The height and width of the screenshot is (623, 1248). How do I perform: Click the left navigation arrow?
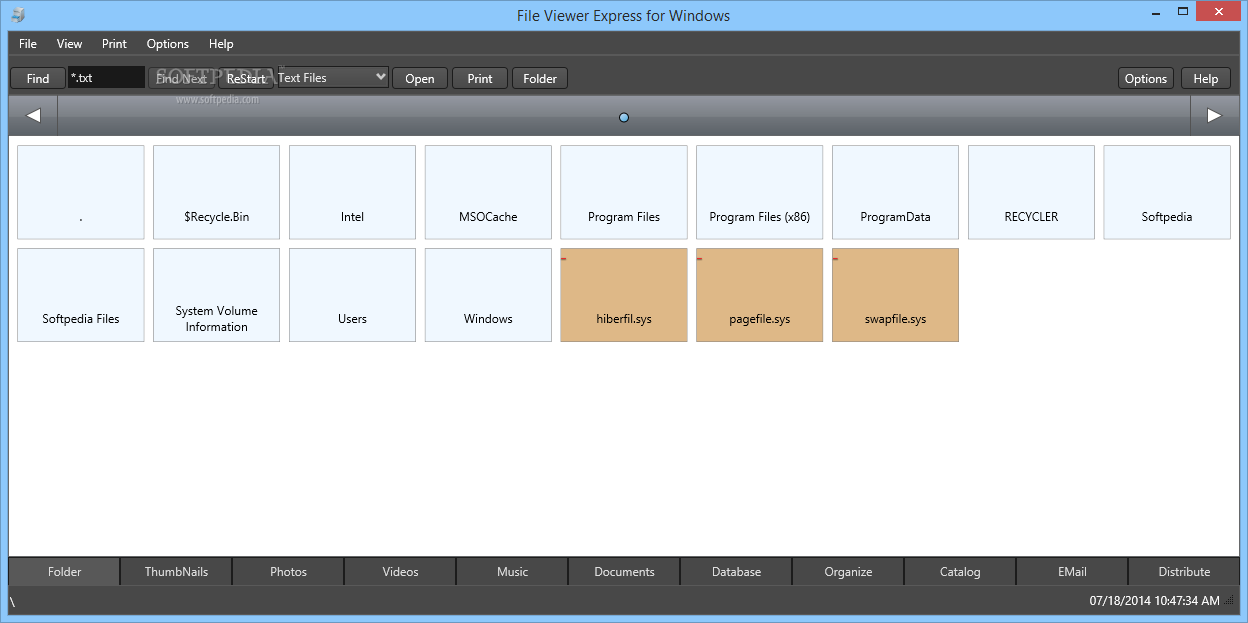(x=33, y=116)
